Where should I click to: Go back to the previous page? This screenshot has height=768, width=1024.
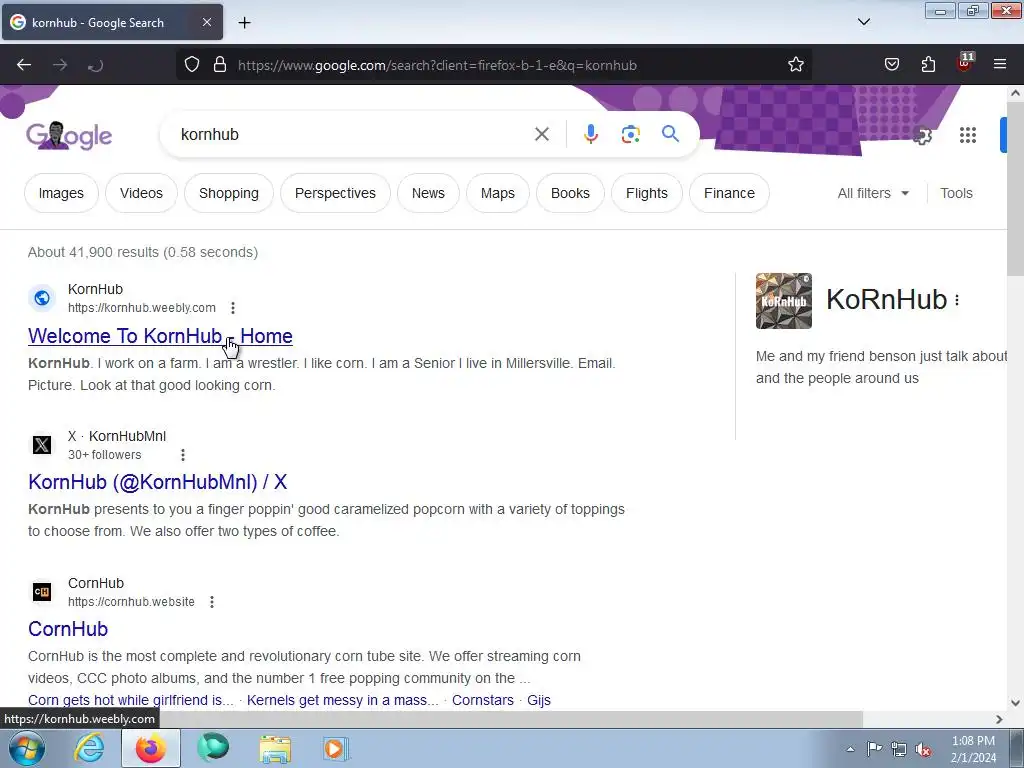click(24, 65)
